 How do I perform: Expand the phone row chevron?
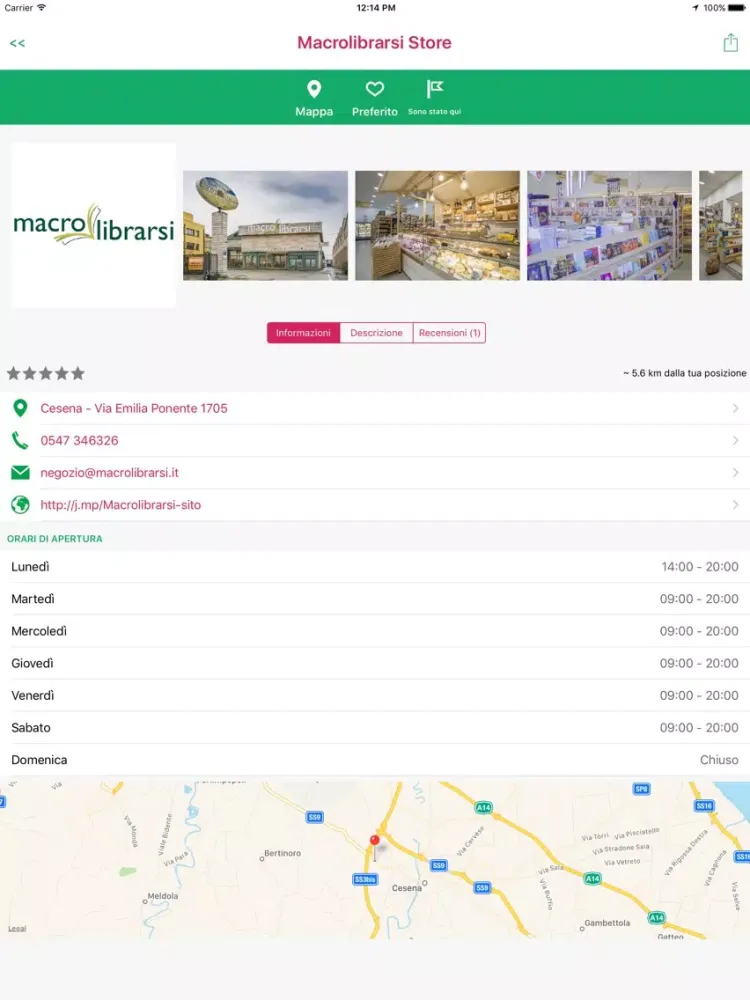pyautogui.click(x=735, y=441)
